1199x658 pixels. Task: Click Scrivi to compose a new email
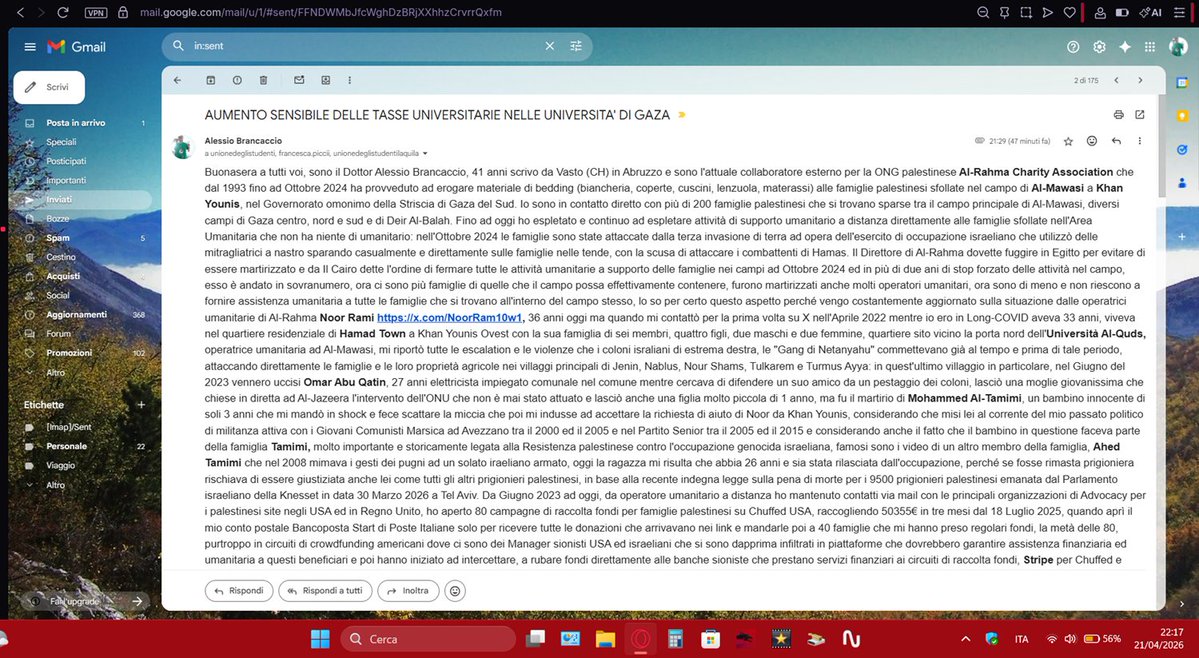pyautogui.click(x=49, y=87)
